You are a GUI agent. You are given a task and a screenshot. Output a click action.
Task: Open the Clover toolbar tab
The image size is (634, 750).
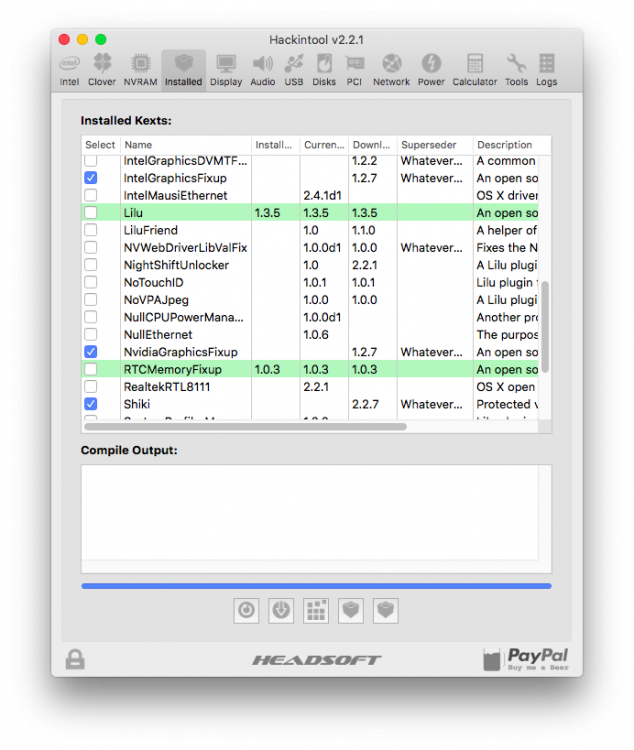(x=101, y=70)
